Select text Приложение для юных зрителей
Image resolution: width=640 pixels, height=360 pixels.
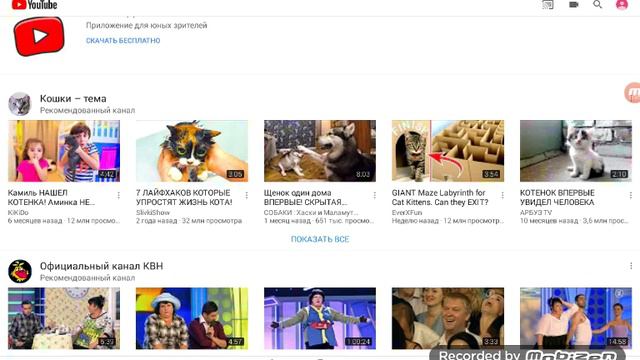tap(147, 25)
